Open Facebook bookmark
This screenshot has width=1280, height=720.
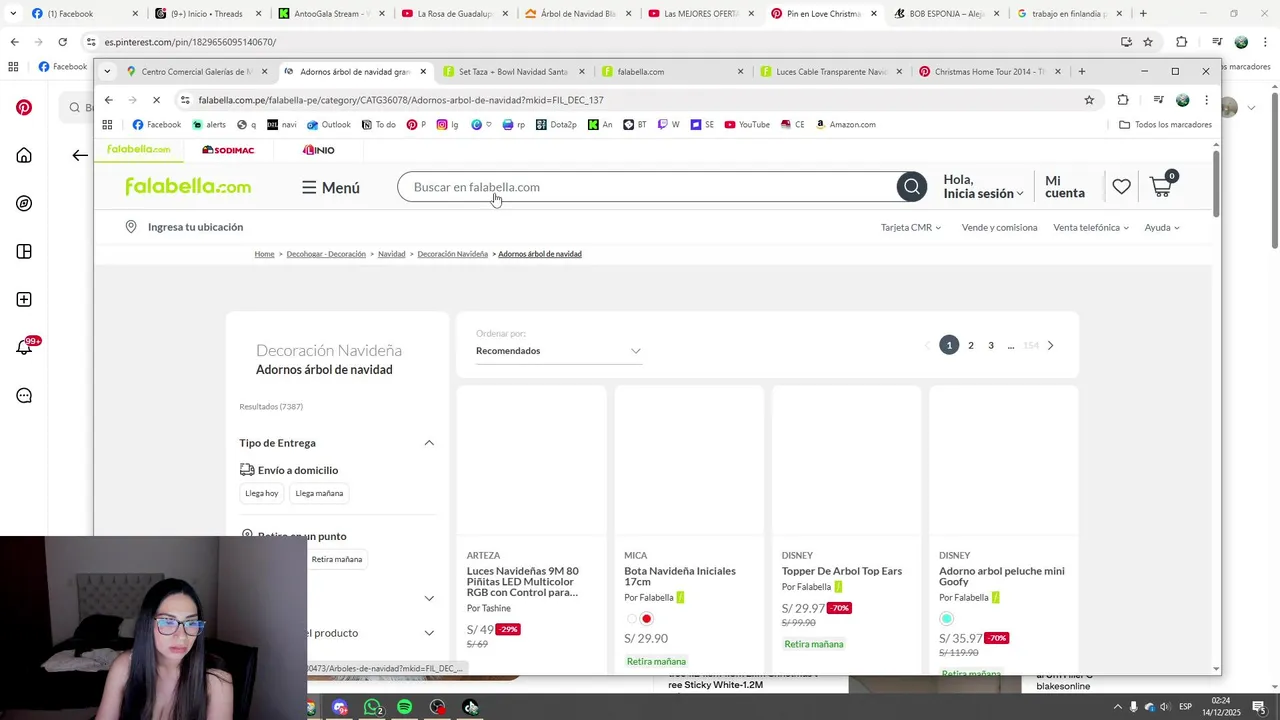tap(157, 125)
